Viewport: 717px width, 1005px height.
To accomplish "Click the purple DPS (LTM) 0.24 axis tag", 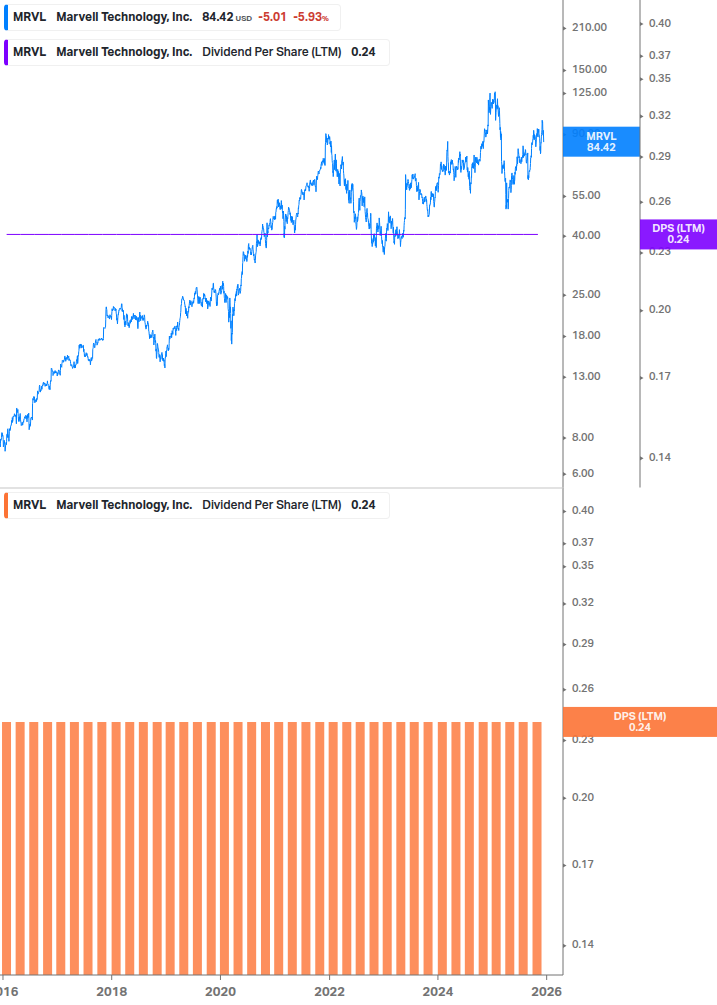I will (678, 234).
